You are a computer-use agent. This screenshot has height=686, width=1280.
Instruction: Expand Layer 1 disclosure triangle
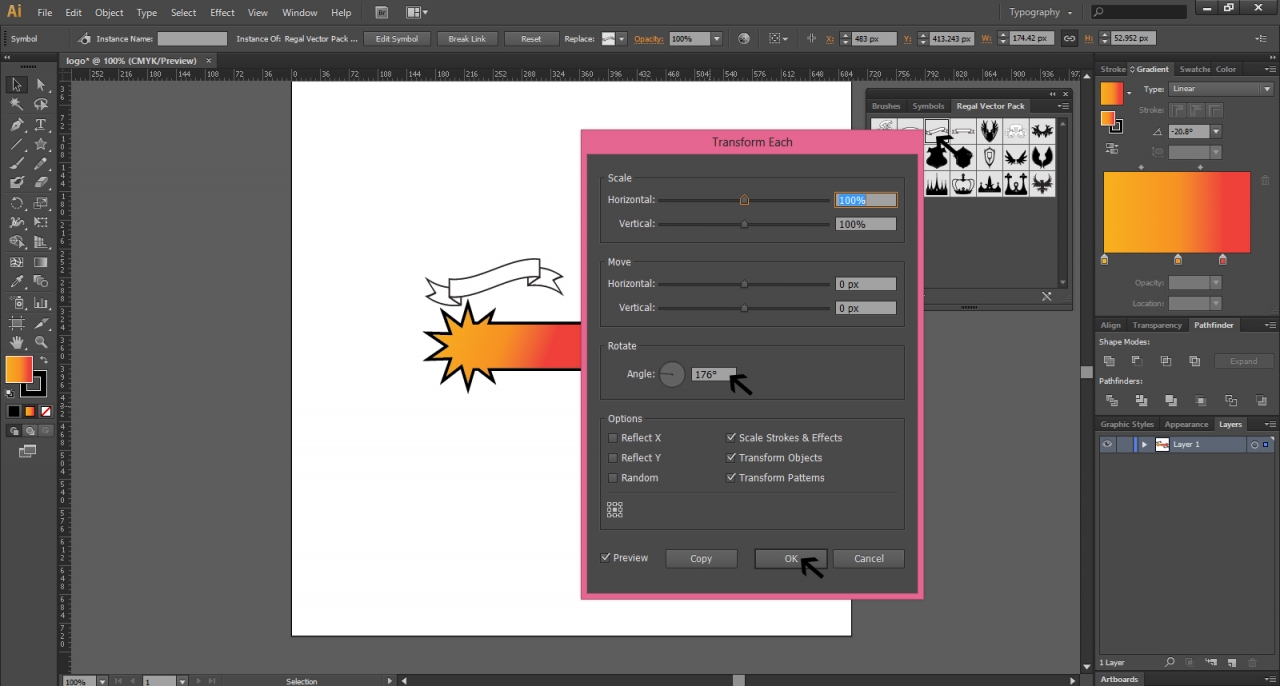pyautogui.click(x=1144, y=444)
